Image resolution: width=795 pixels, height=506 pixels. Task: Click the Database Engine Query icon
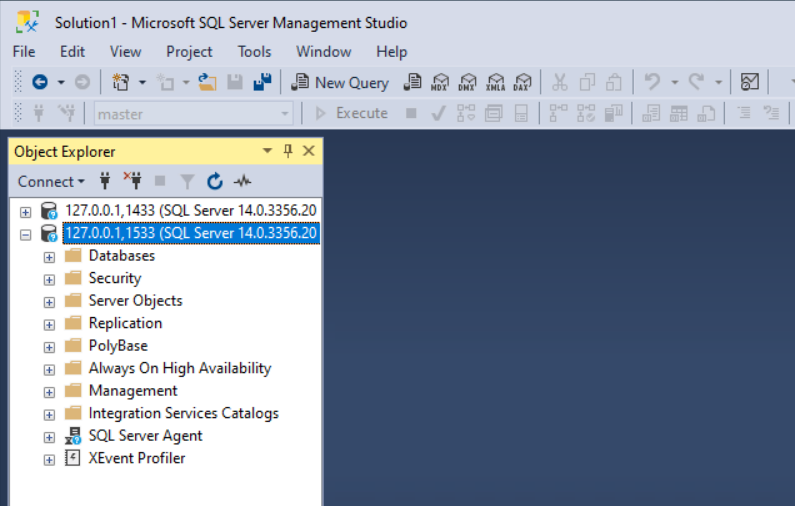click(x=412, y=82)
